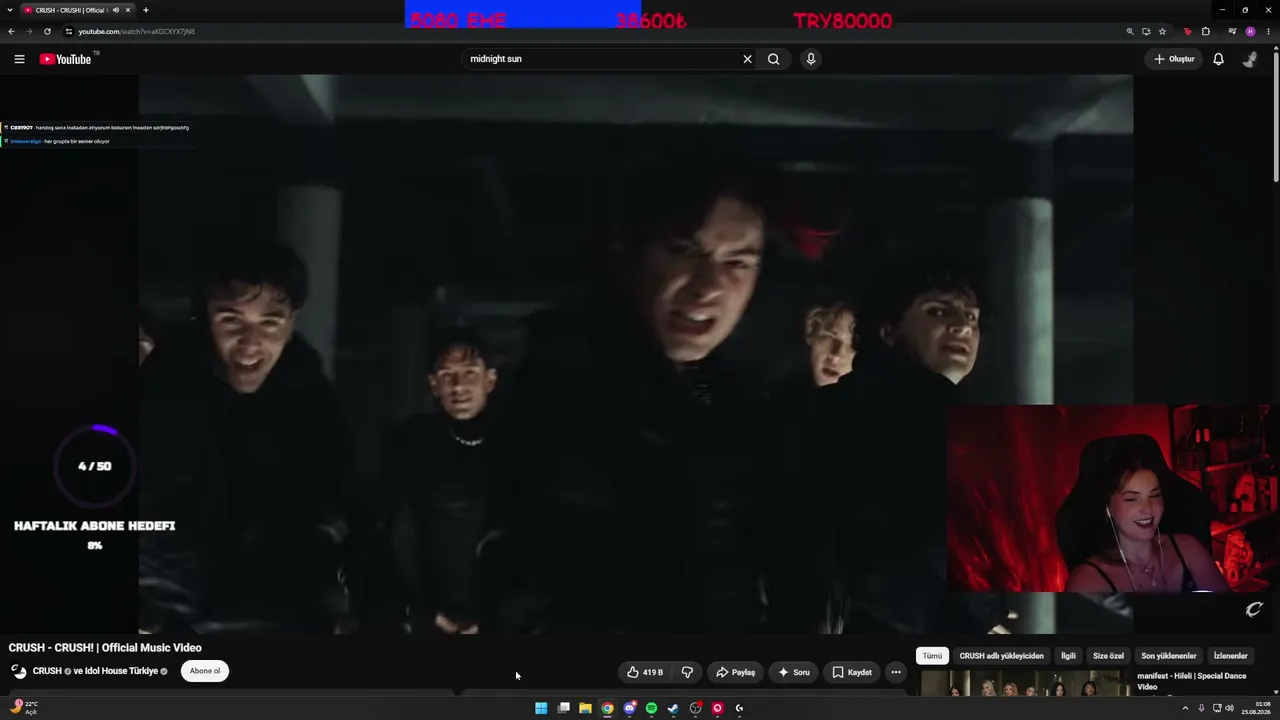Open 'manifest - Hileli | Special Dance Video' title
The width and height of the screenshot is (1280, 720).
click(1191, 681)
